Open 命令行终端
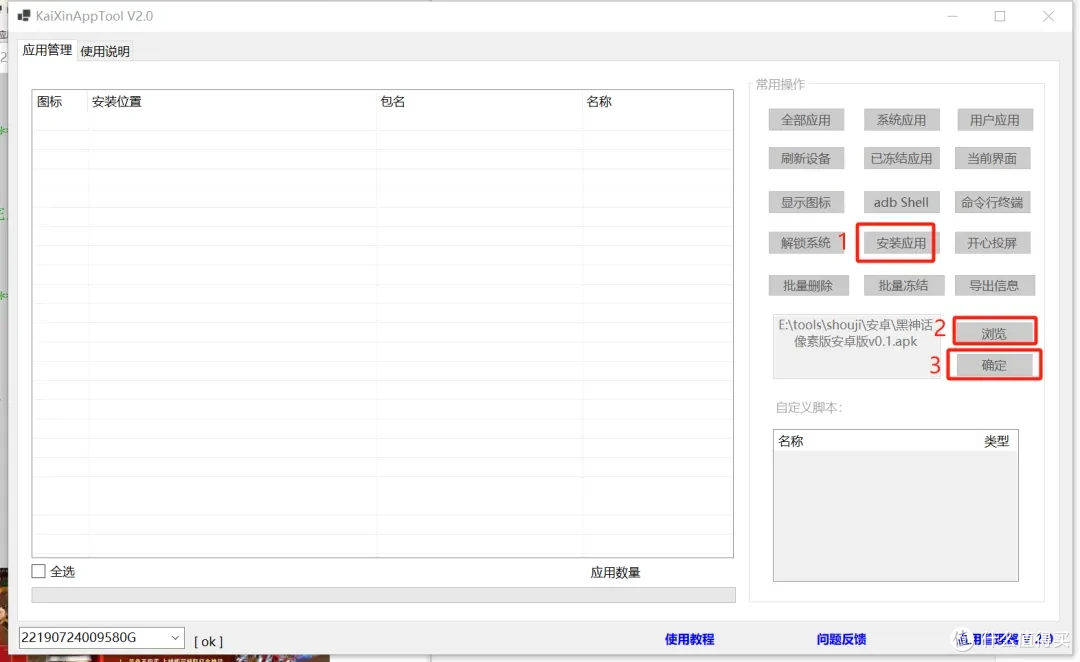 [x=992, y=203]
